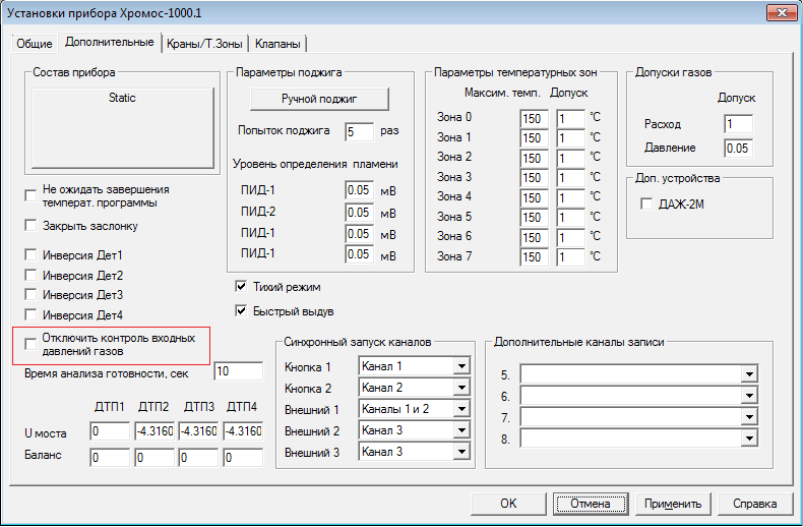This screenshot has height=527, width=803.
Task: Click Зона 0 maximum temperature field
Action: (x=532, y=118)
